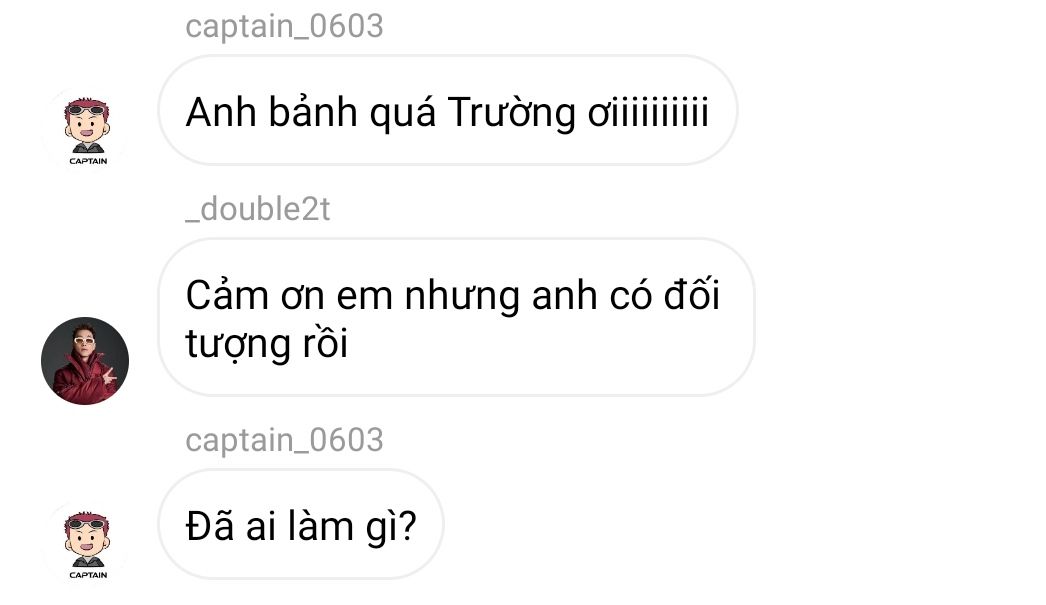Click "tượng rồi" on the reply's second line
The height and width of the screenshot is (605, 1046).
[266, 344]
